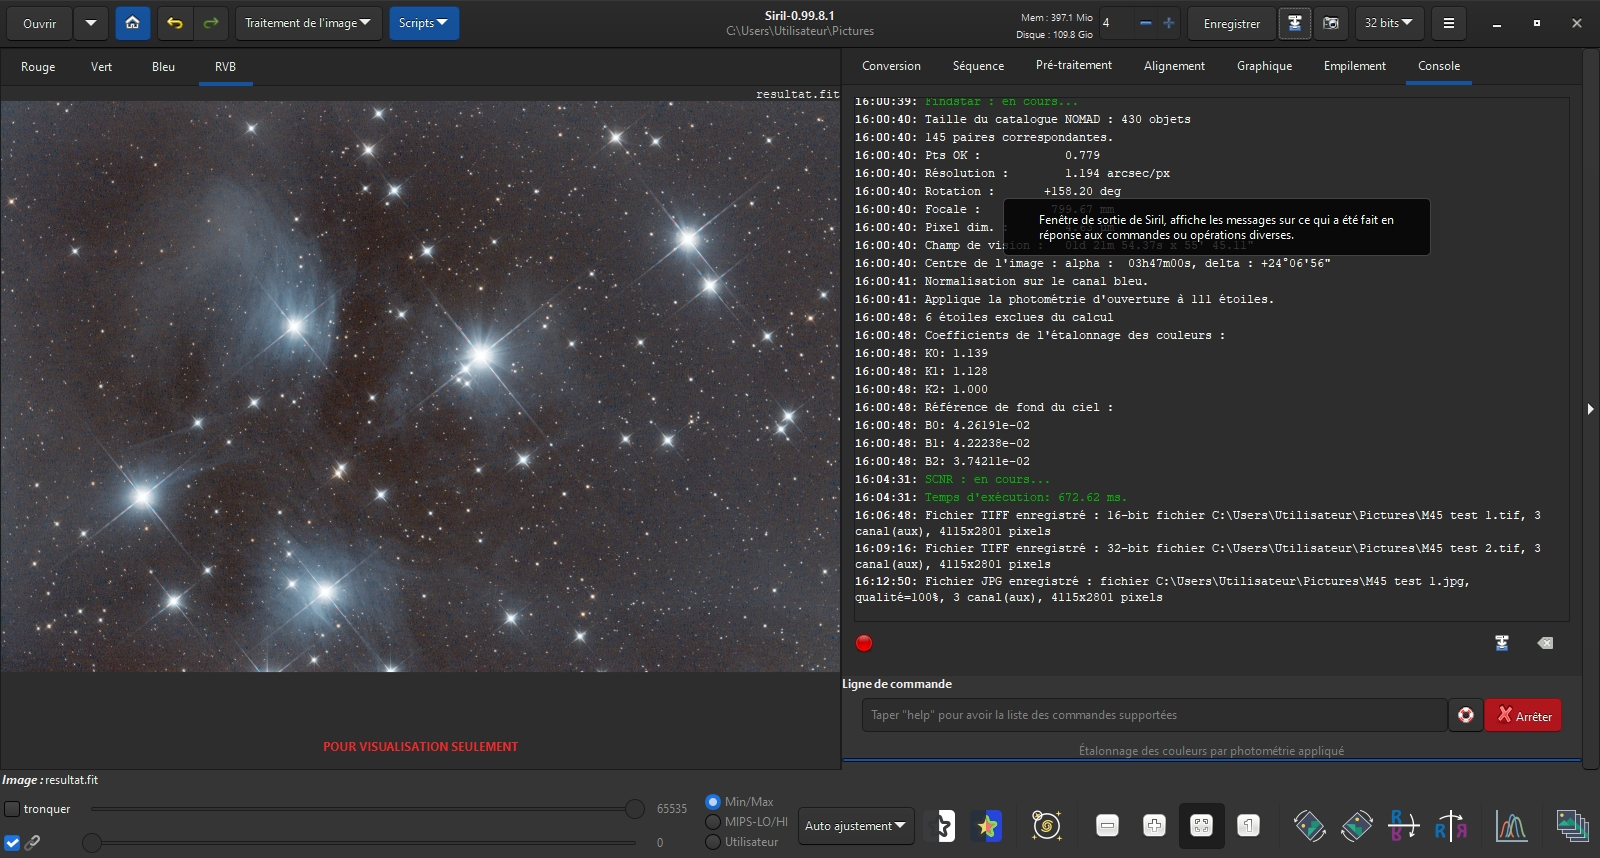Open the astrometry galaxy icon tool
Viewport: 1600px width, 858px height.
(1046, 825)
